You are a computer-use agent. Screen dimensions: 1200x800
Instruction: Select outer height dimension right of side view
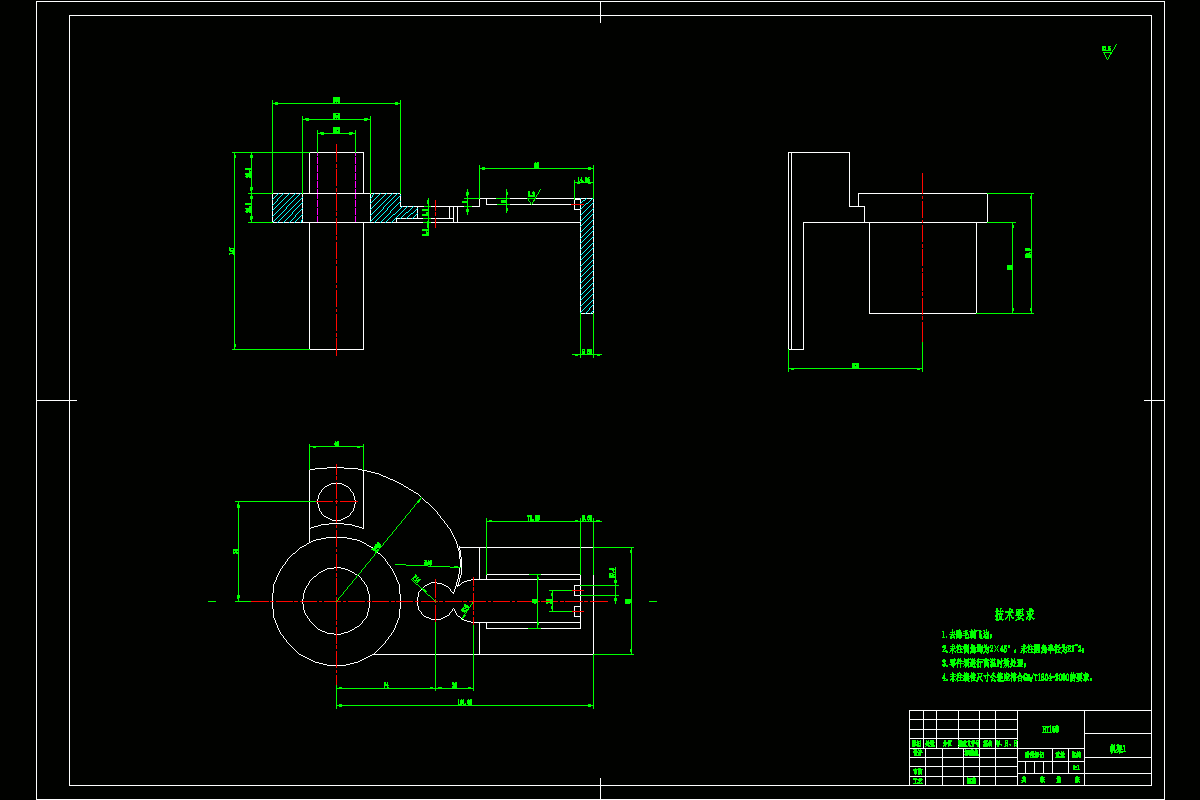coord(1030,254)
